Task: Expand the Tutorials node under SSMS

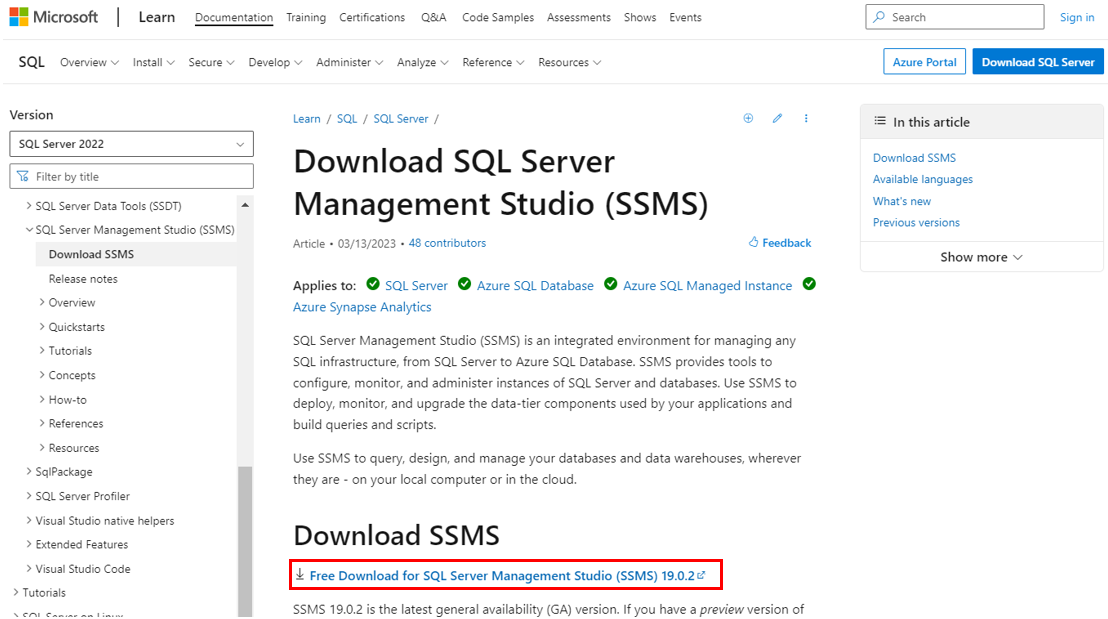Action: tap(42, 350)
